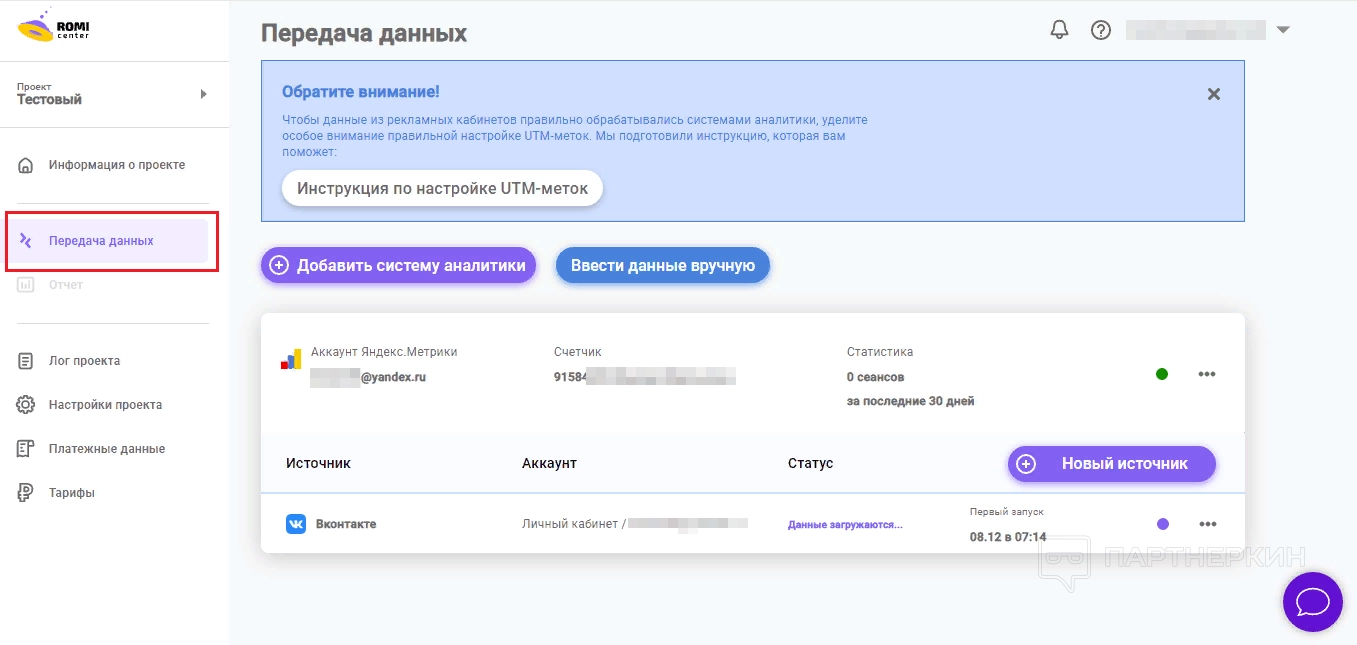
Task: Click the notifications bell icon
Action: tap(1059, 30)
